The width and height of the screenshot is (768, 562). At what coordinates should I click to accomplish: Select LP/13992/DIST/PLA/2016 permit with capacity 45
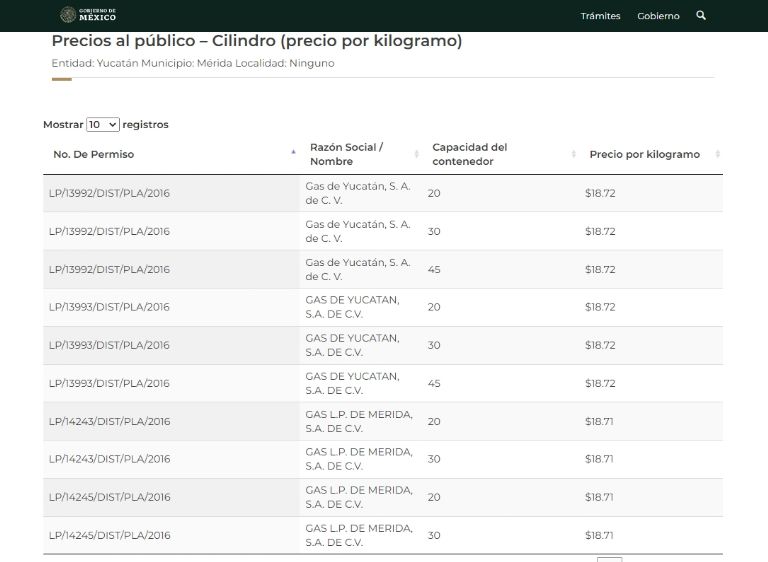(109, 269)
